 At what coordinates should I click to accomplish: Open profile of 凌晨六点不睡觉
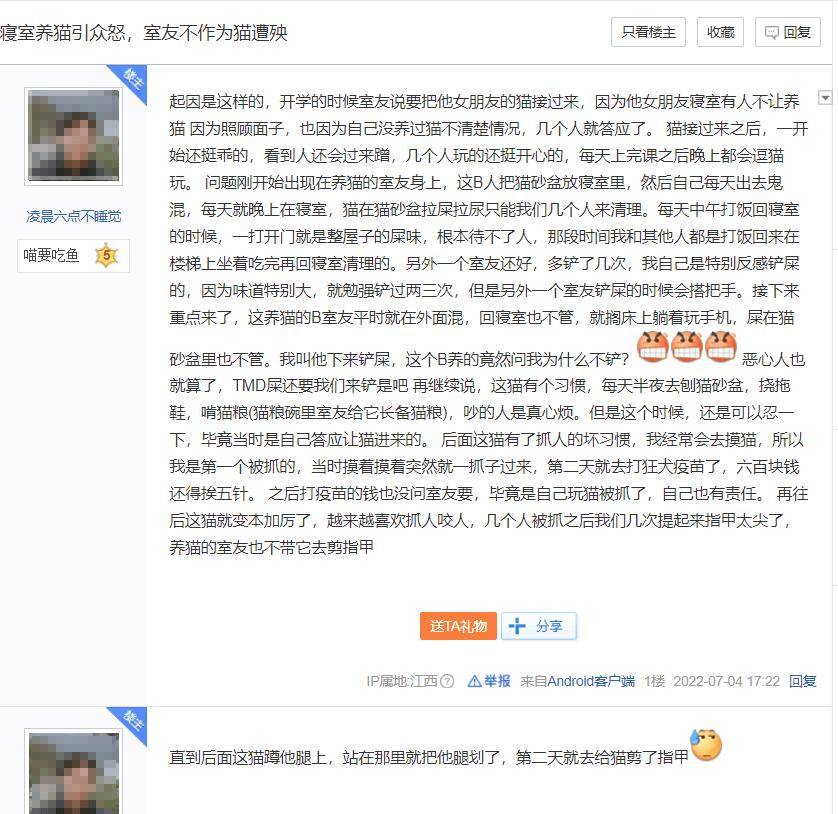click(74, 216)
